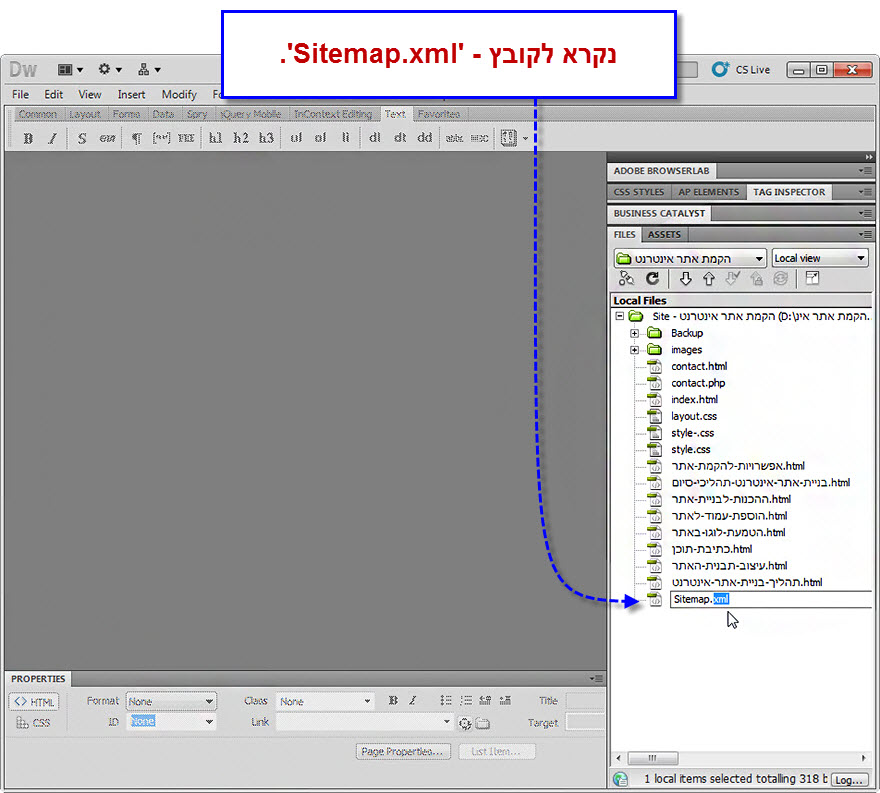Open the Site management dropdown
The width and height of the screenshot is (880, 793).
point(149,70)
